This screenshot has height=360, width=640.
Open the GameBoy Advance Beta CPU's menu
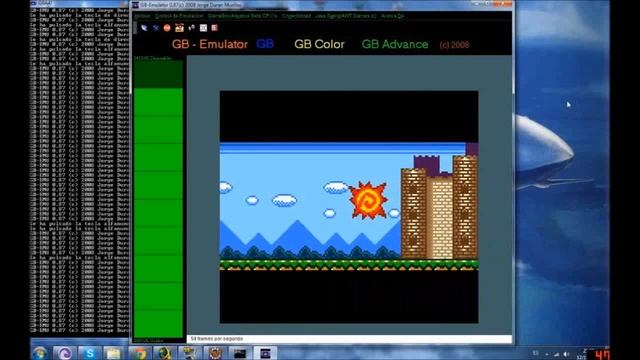(242, 16)
